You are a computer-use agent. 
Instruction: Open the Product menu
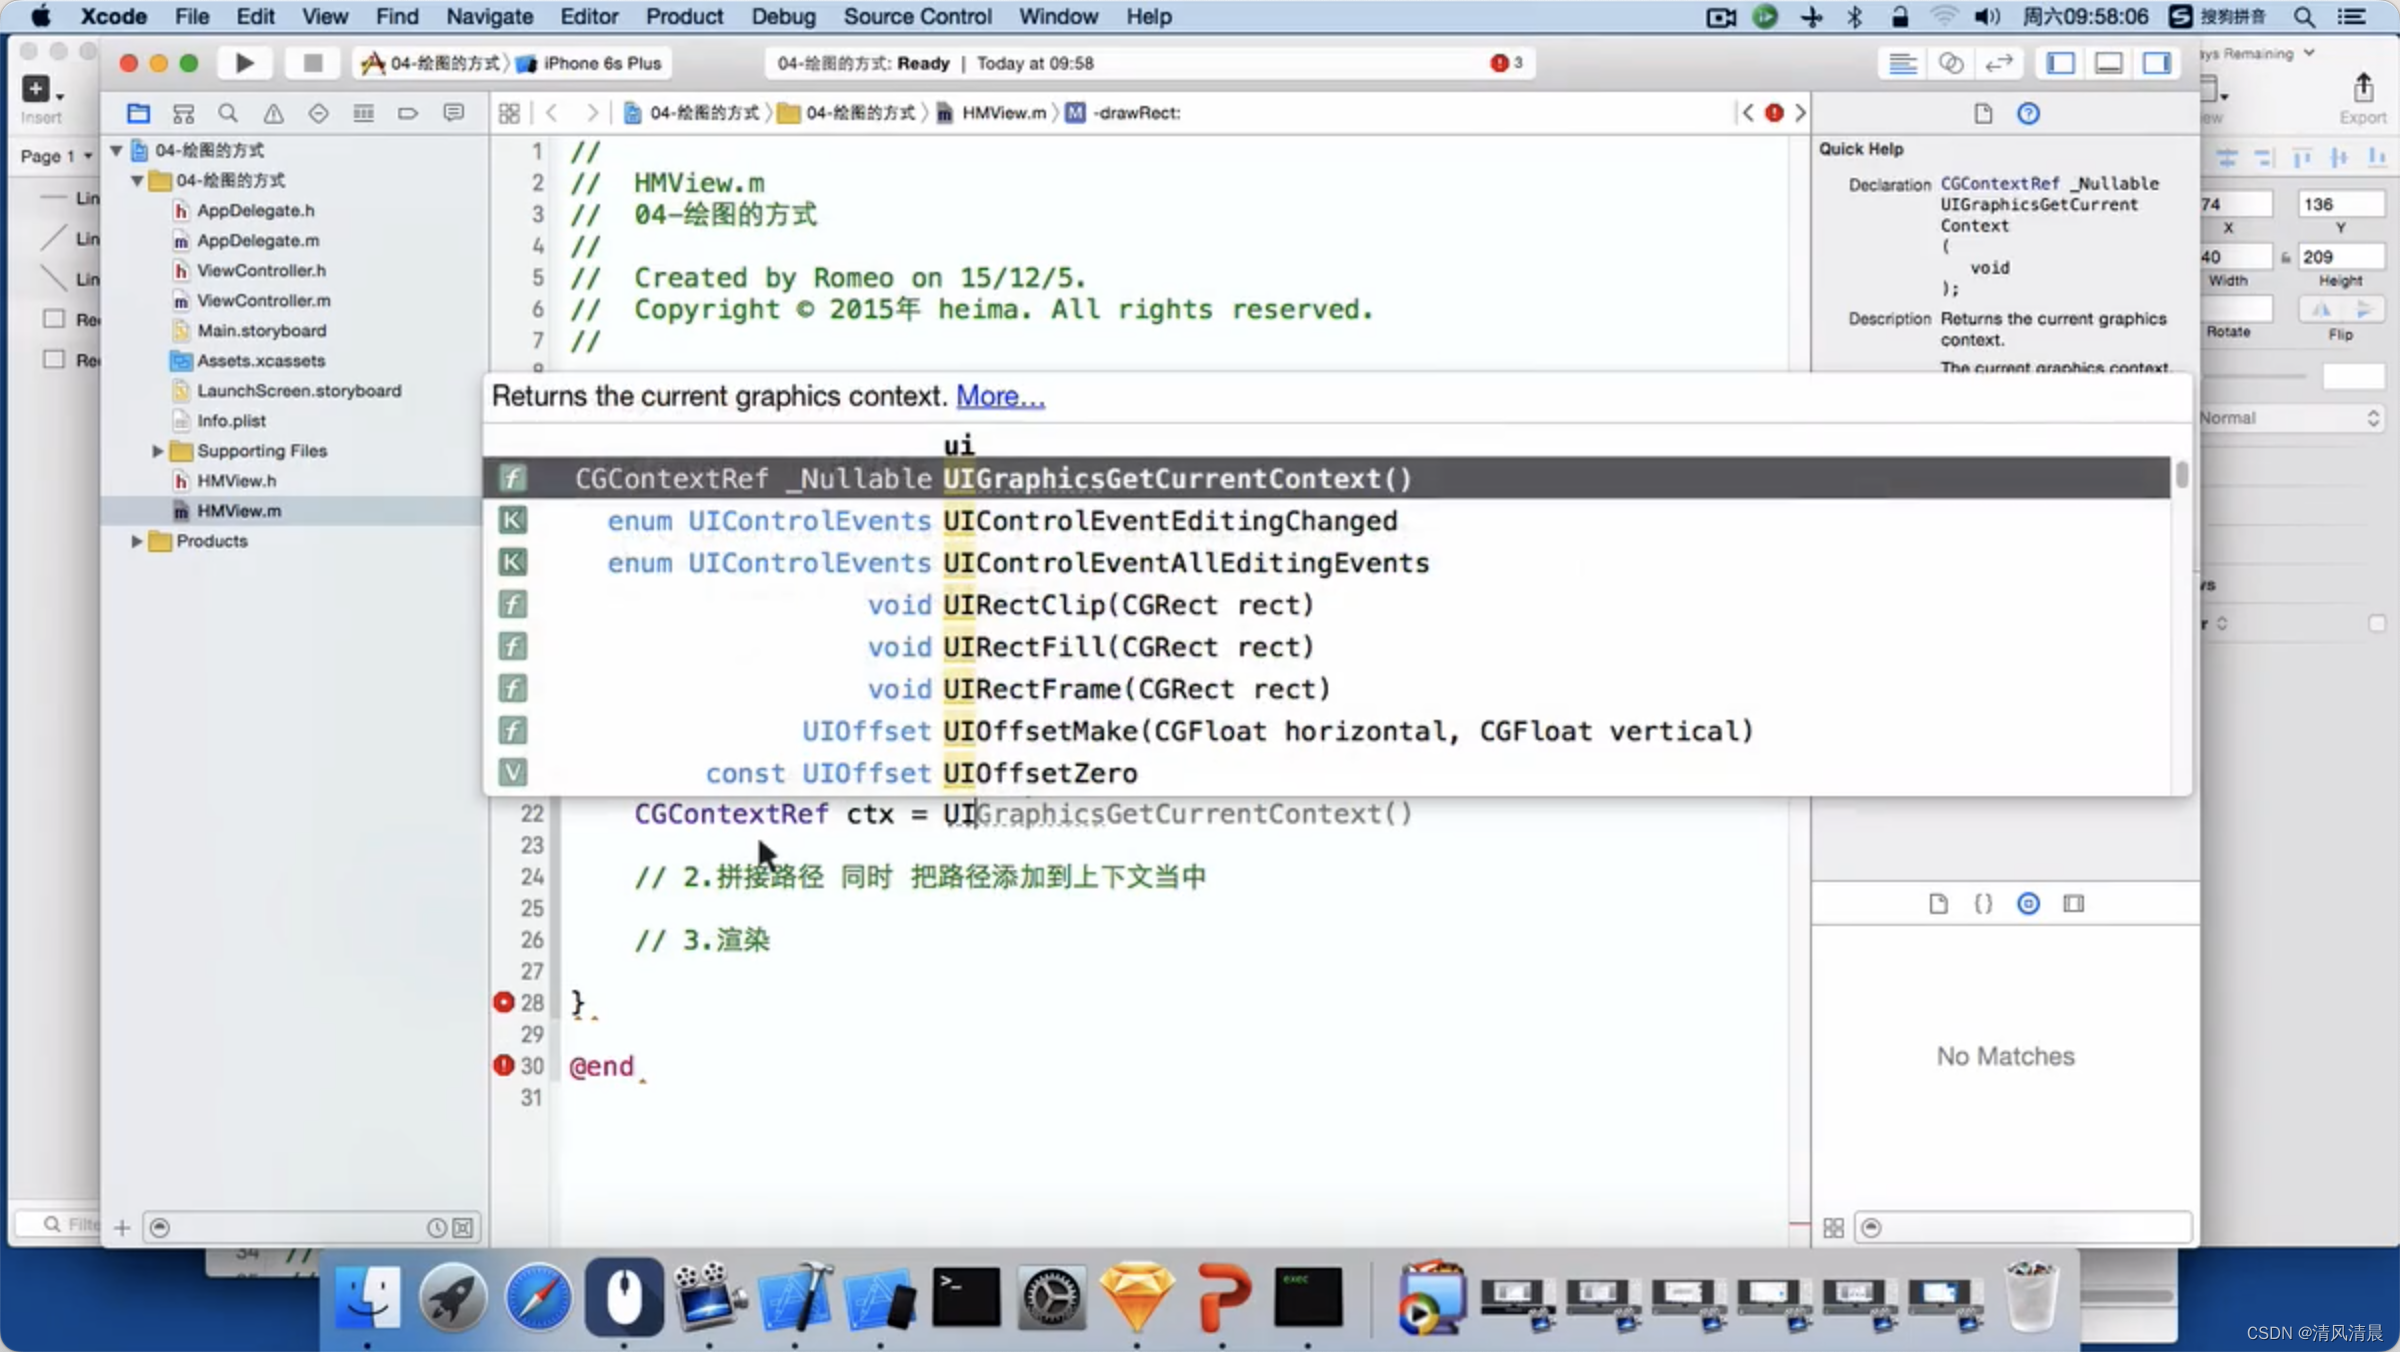point(684,16)
